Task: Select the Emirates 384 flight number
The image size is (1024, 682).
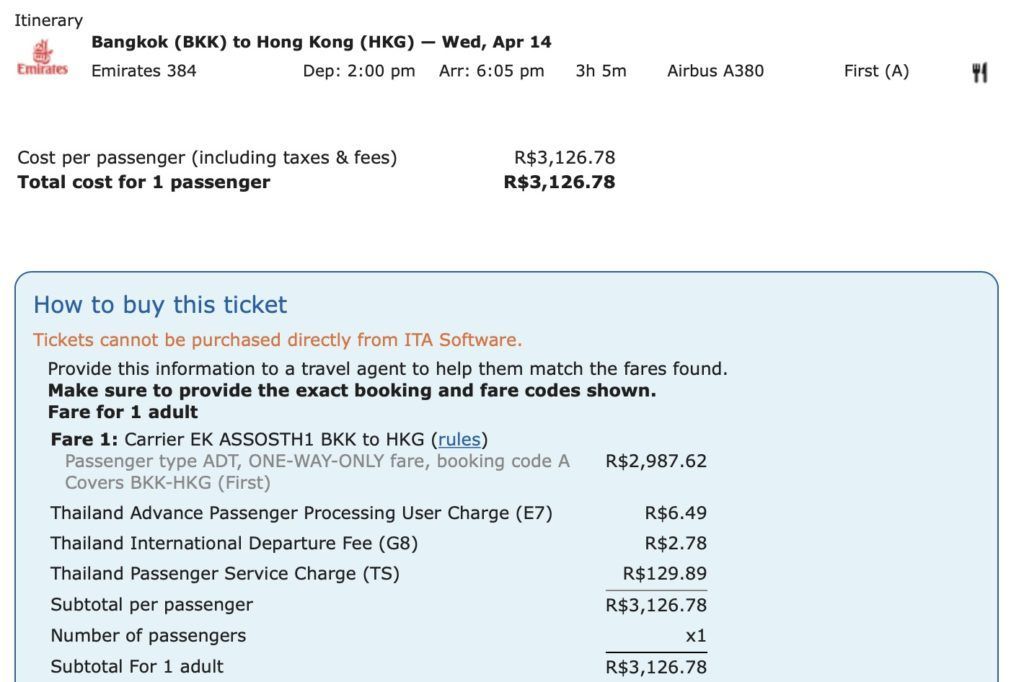Action: point(144,71)
